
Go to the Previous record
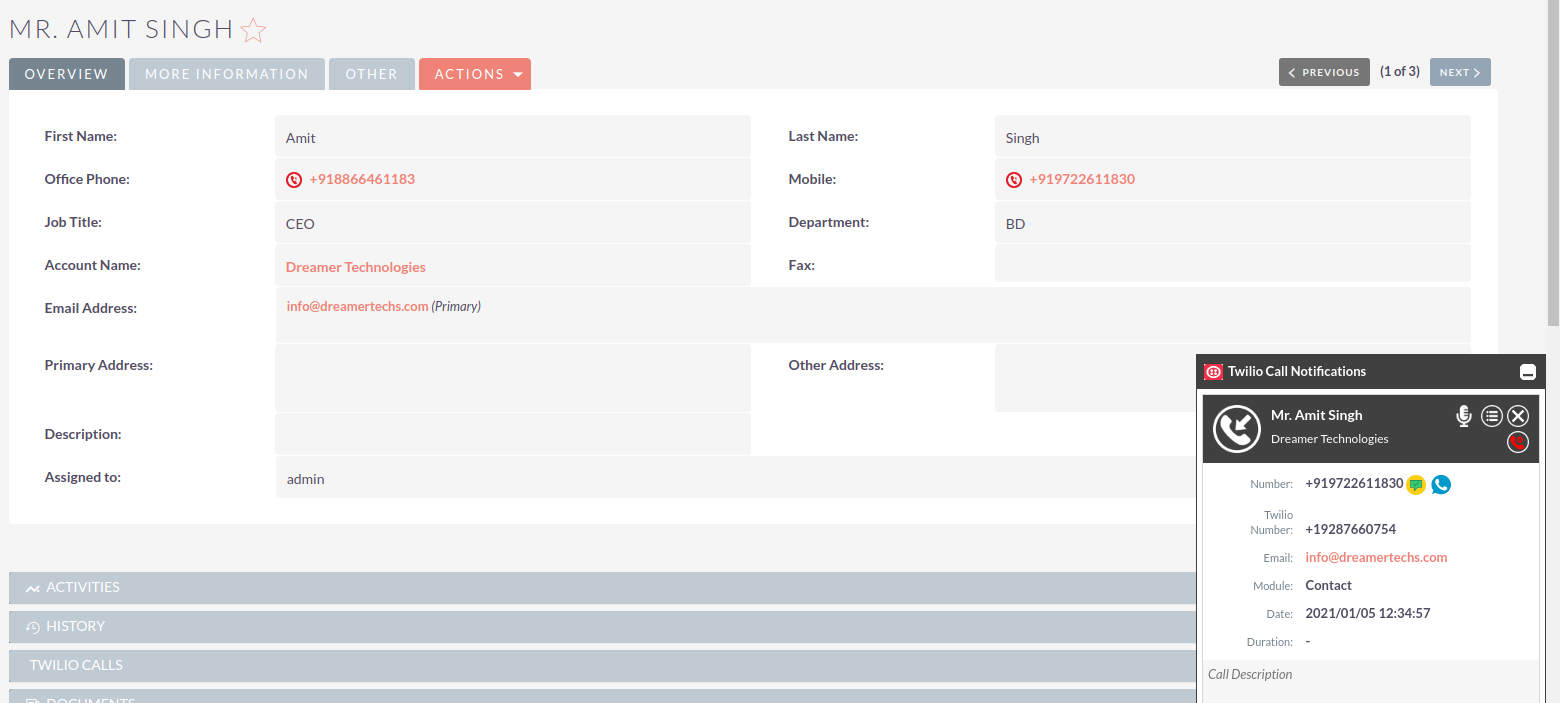(x=1324, y=72)
